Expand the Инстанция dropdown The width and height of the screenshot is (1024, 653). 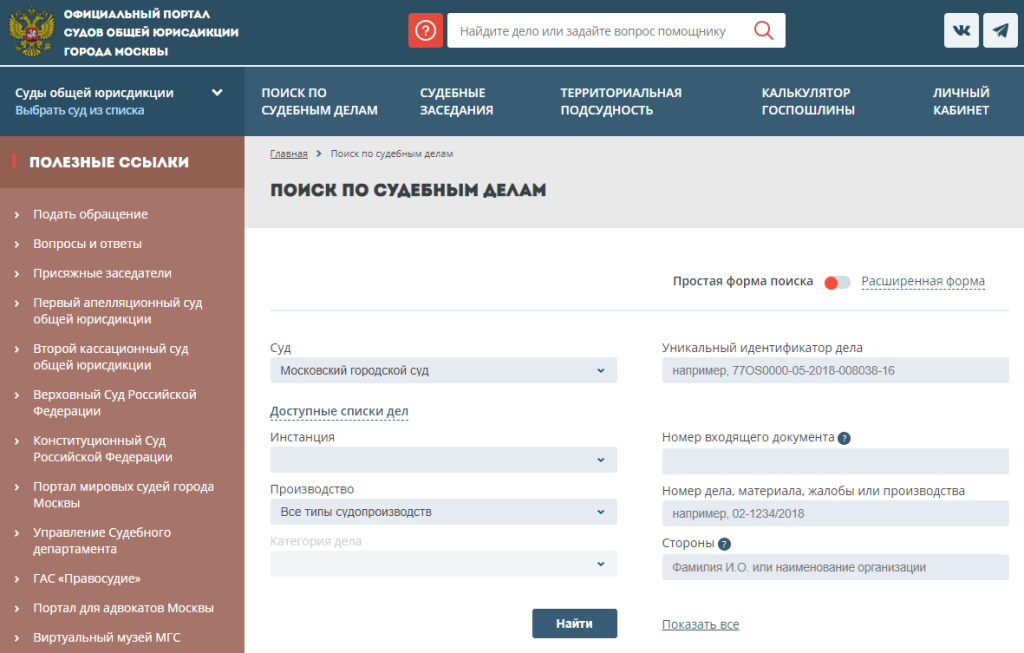click(443, 460)
